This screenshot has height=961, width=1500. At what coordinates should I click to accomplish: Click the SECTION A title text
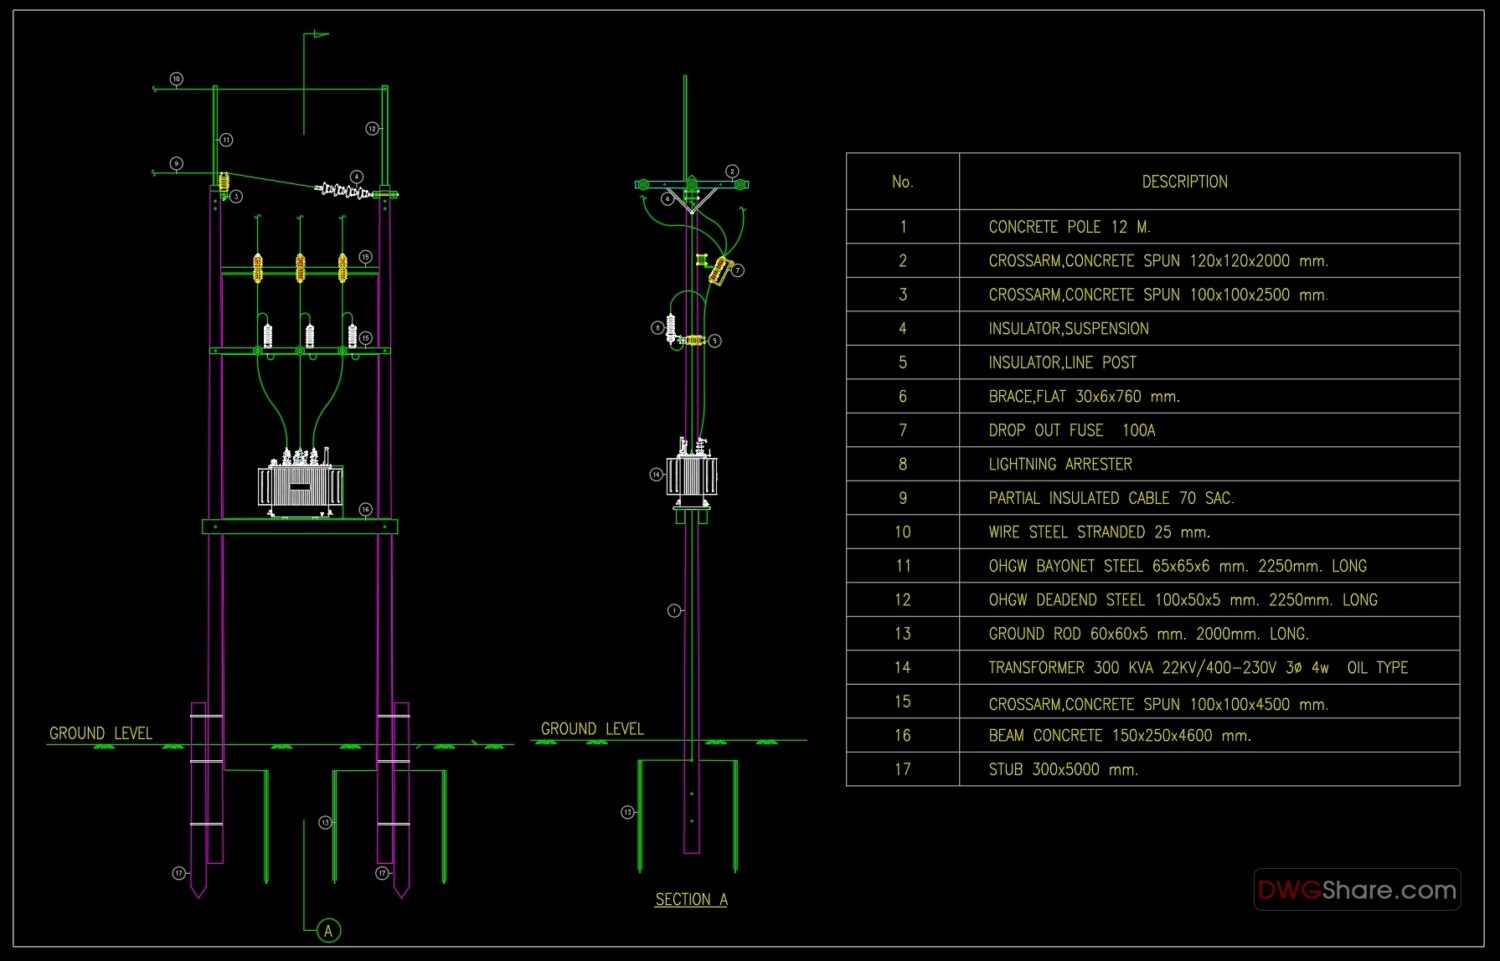(x=690, y=899)
